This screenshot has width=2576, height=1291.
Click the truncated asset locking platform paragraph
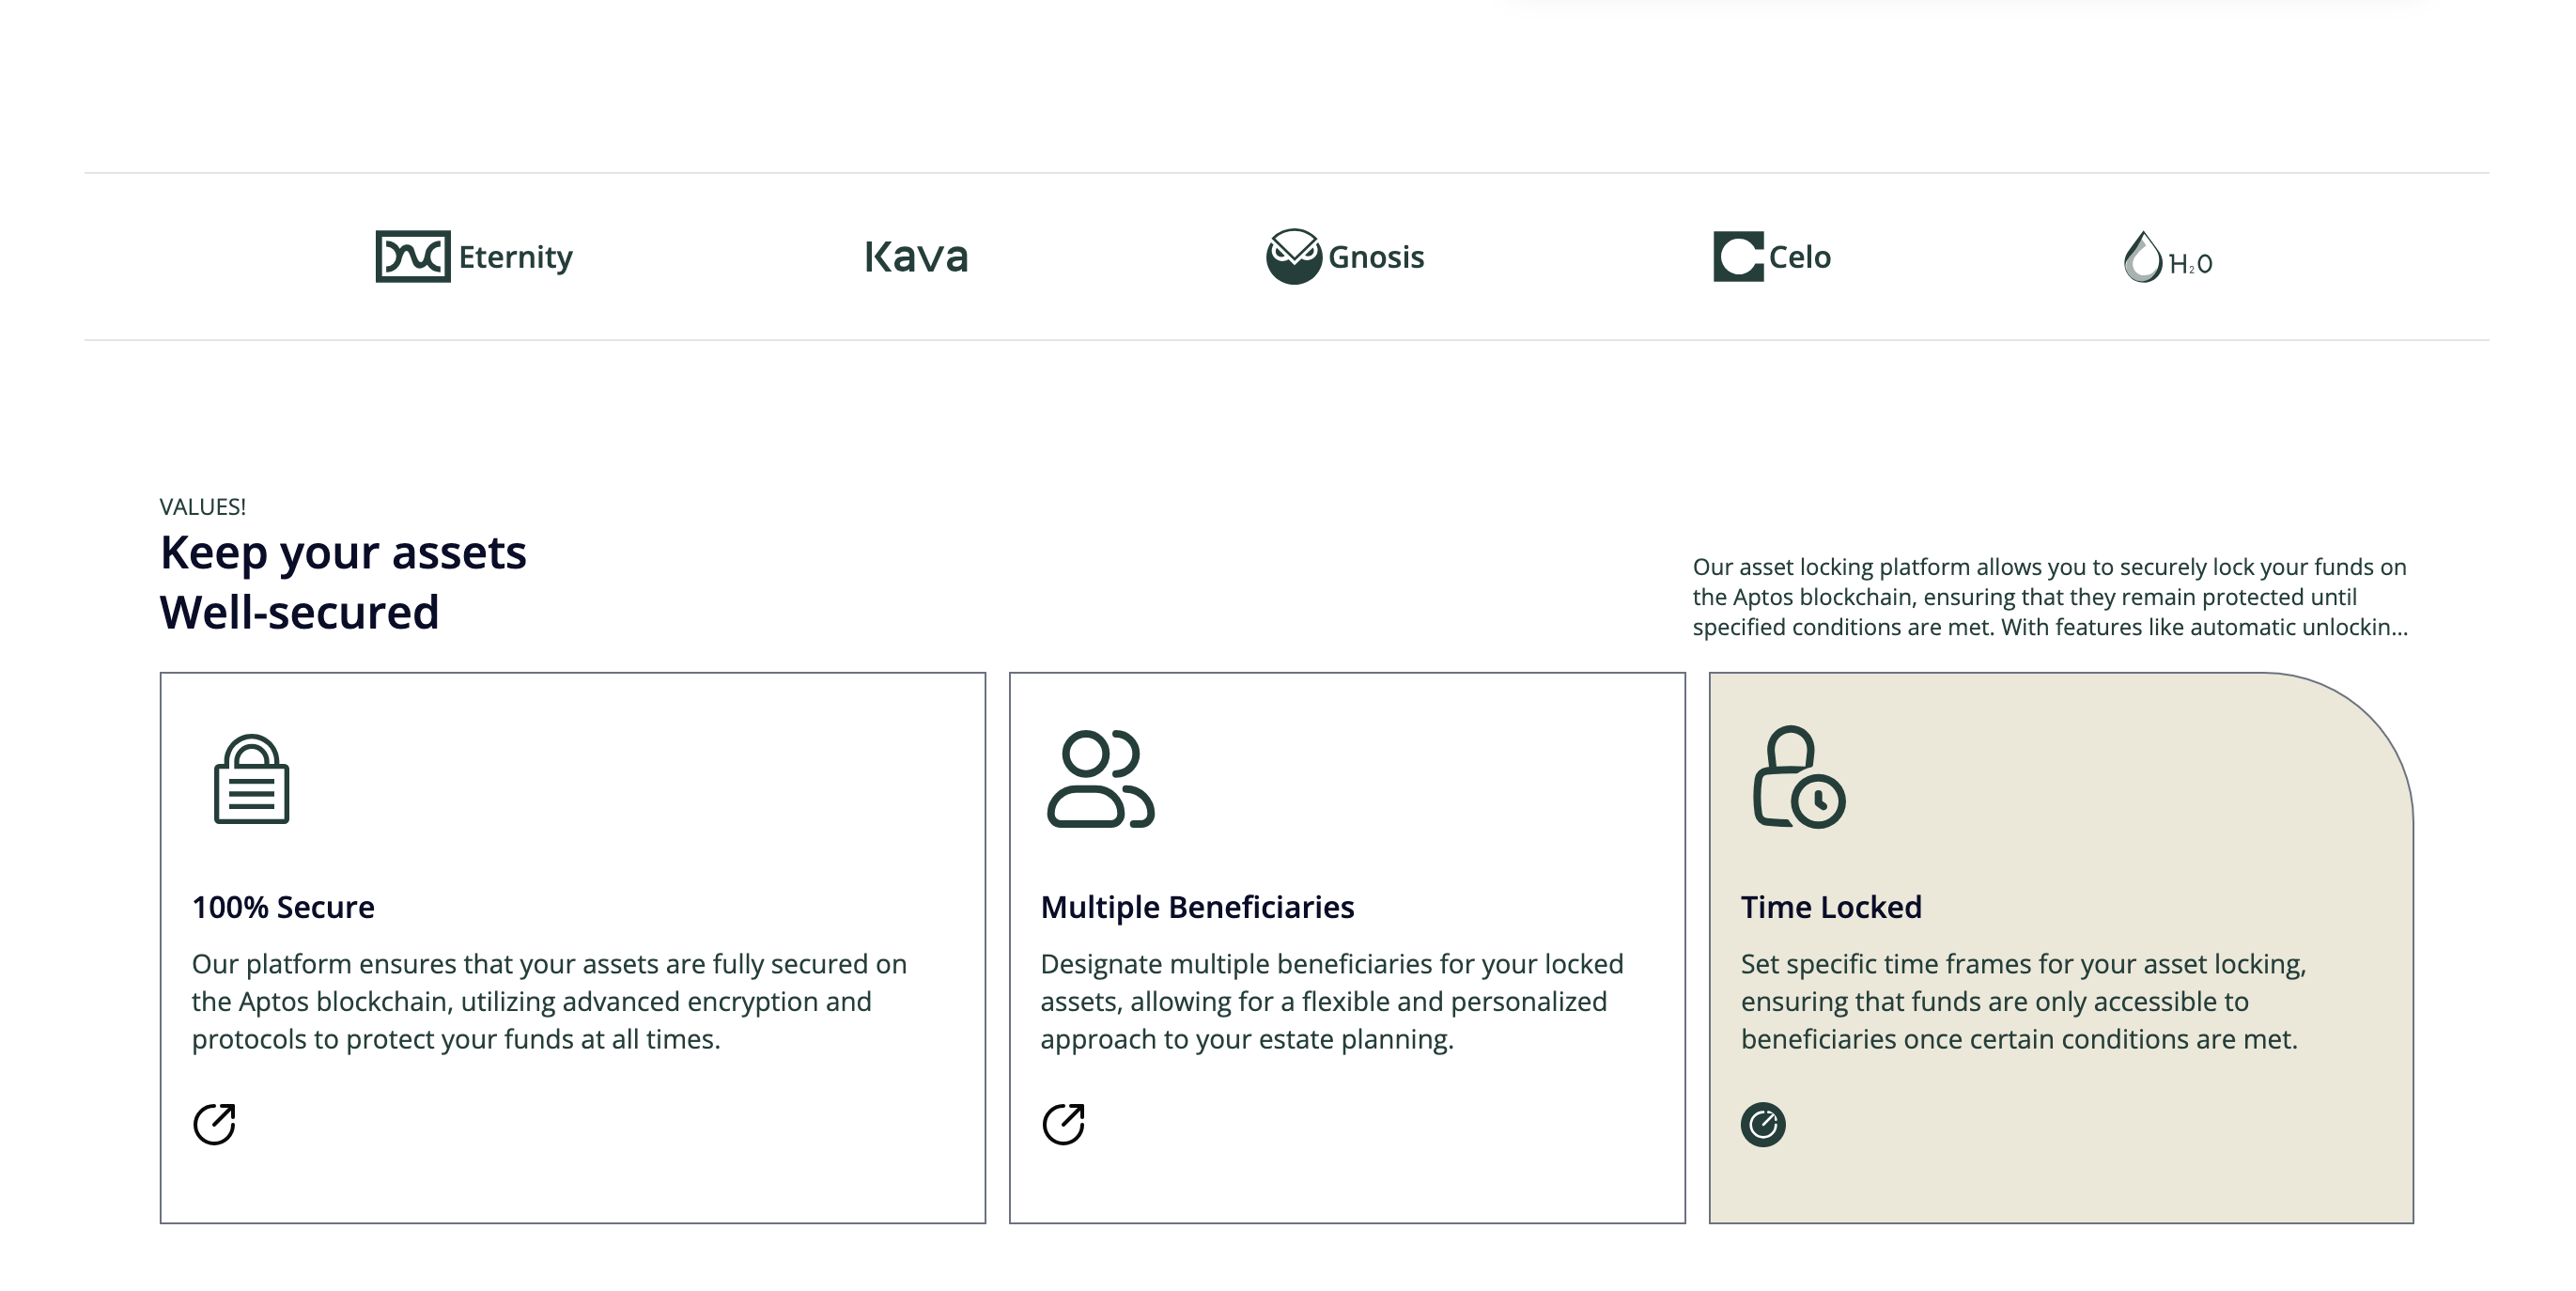coord(2049,597)
